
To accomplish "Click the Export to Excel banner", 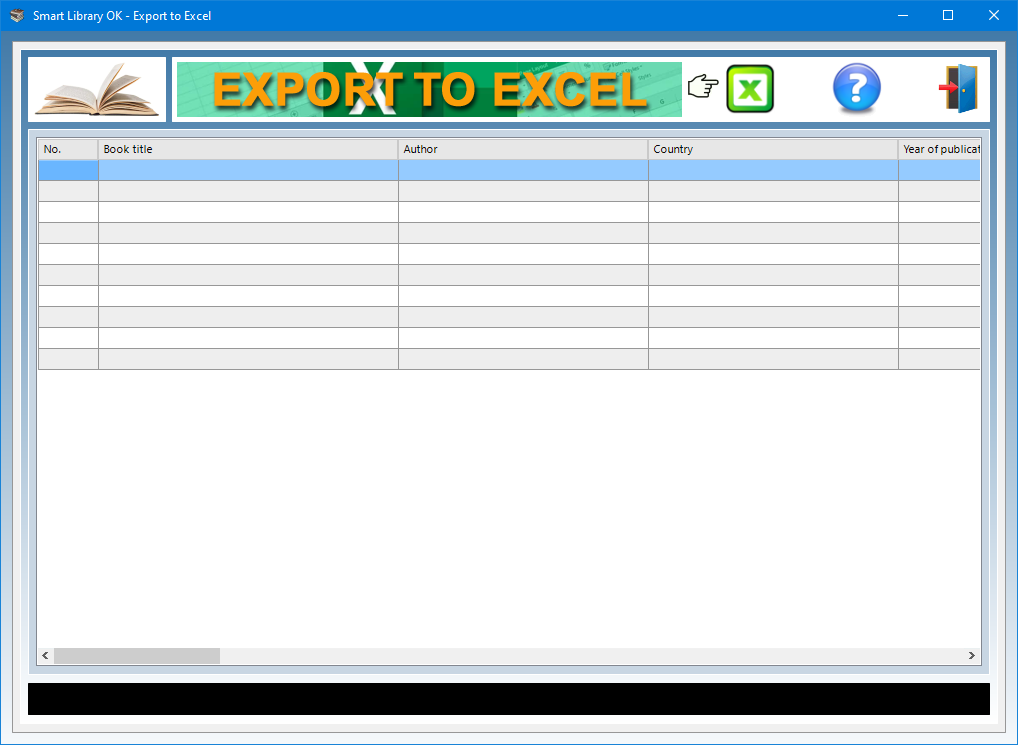I will tap(429, 90).
